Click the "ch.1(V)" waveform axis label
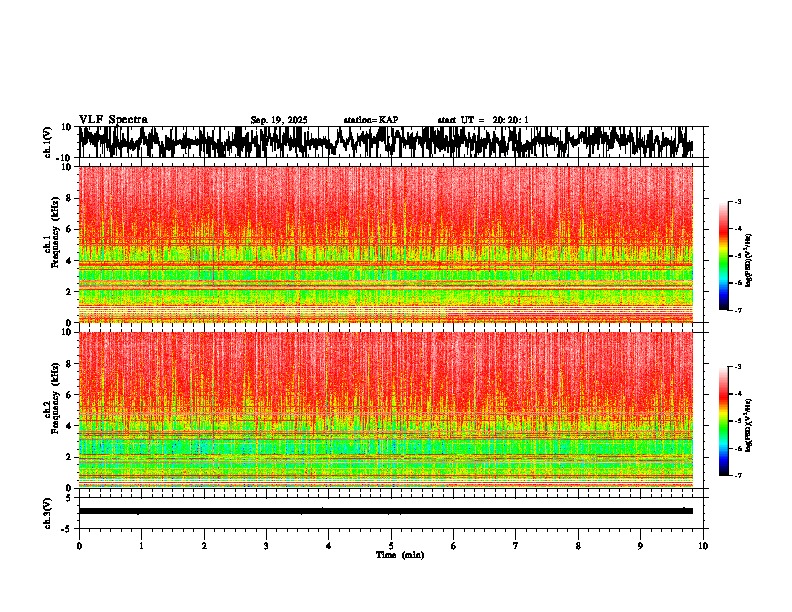Viewport: 792px width, 612px height. 48,142
